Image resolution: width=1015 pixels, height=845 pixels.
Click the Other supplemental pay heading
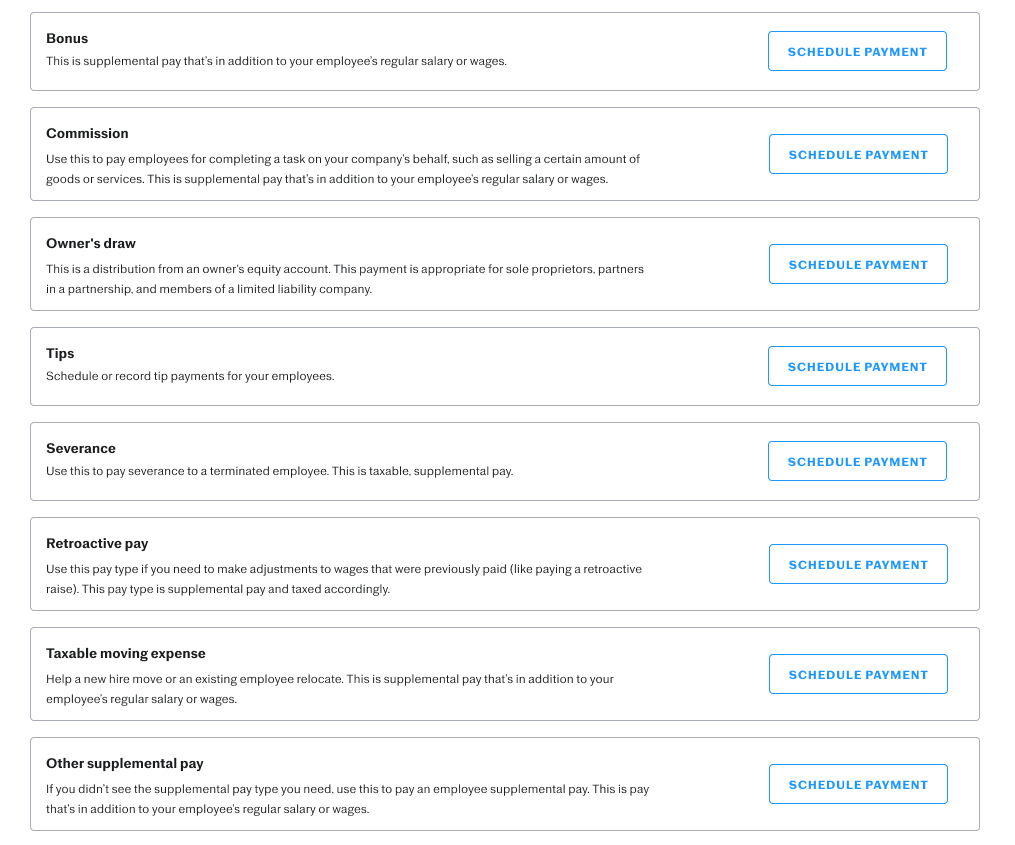pos(125,764)
